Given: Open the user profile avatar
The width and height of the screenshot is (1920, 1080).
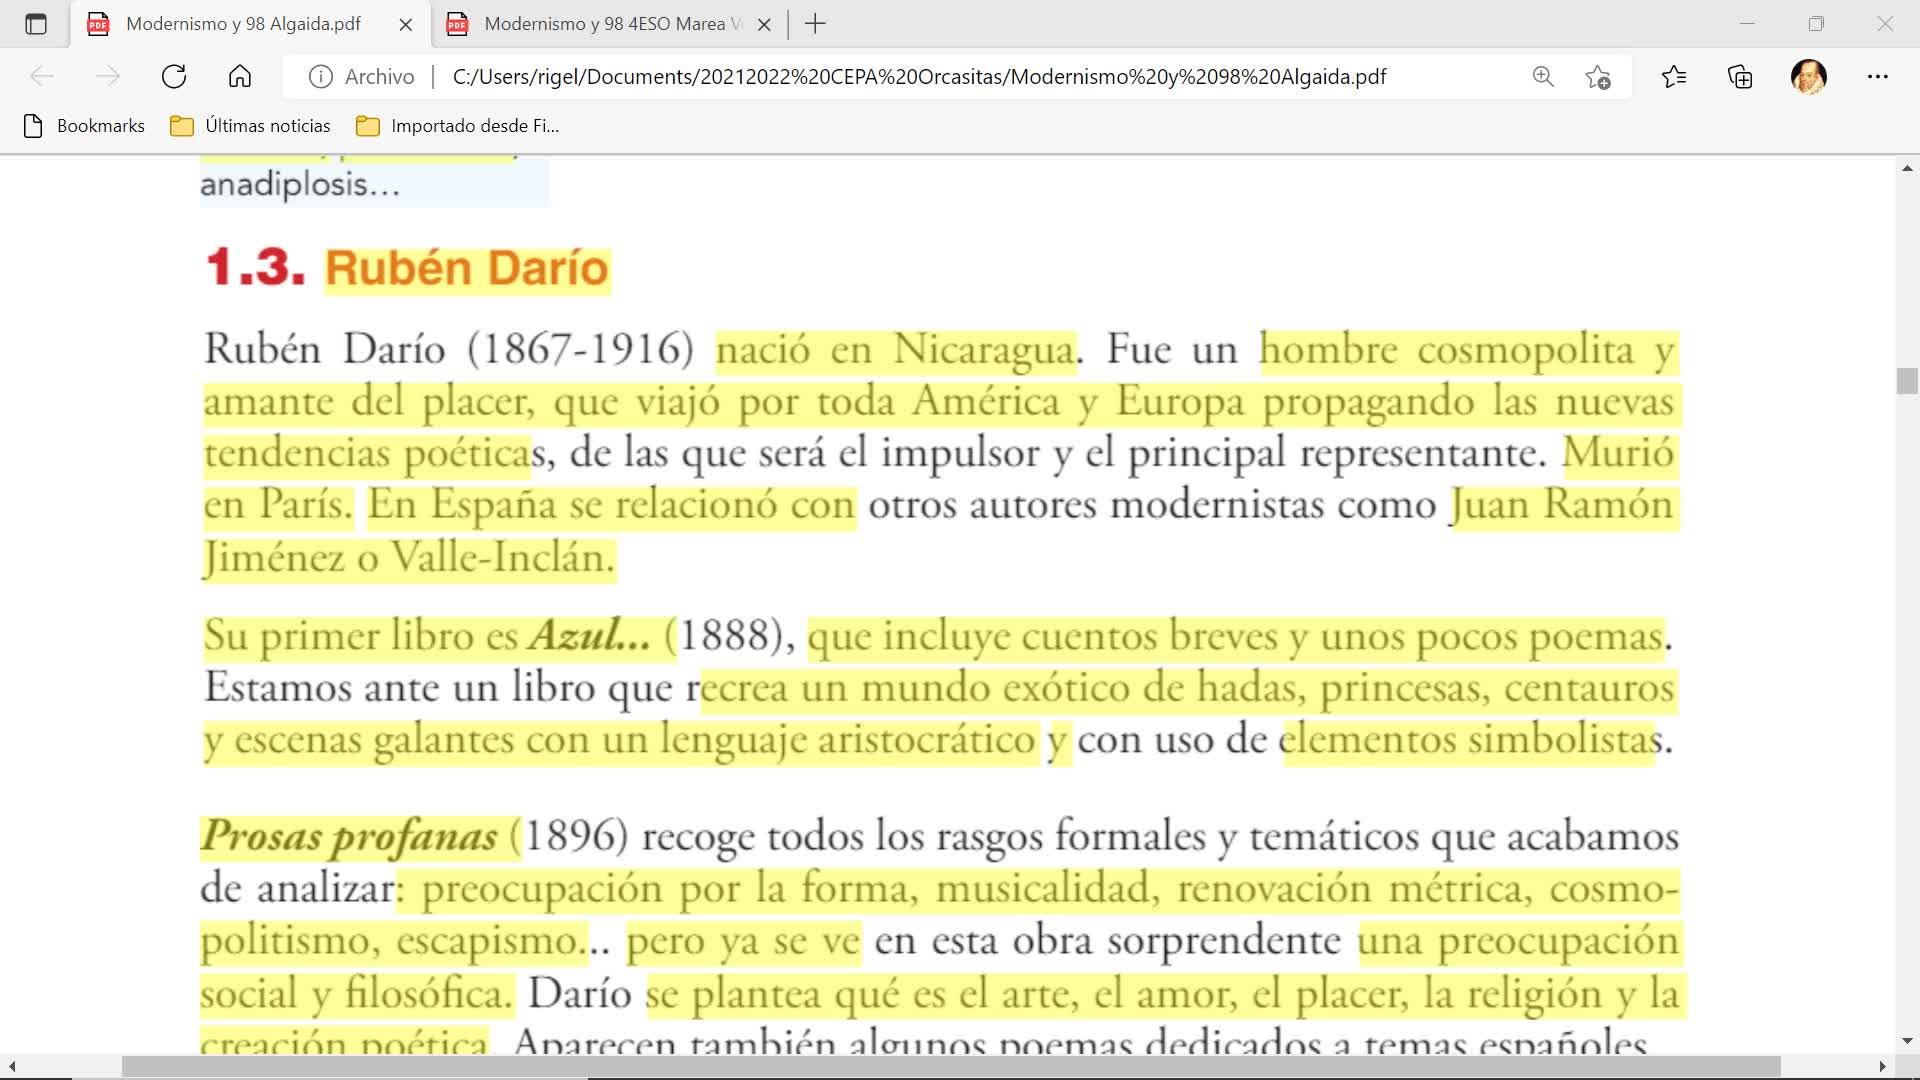Looking at the screenshot, I should click(x=1808, y=77).
